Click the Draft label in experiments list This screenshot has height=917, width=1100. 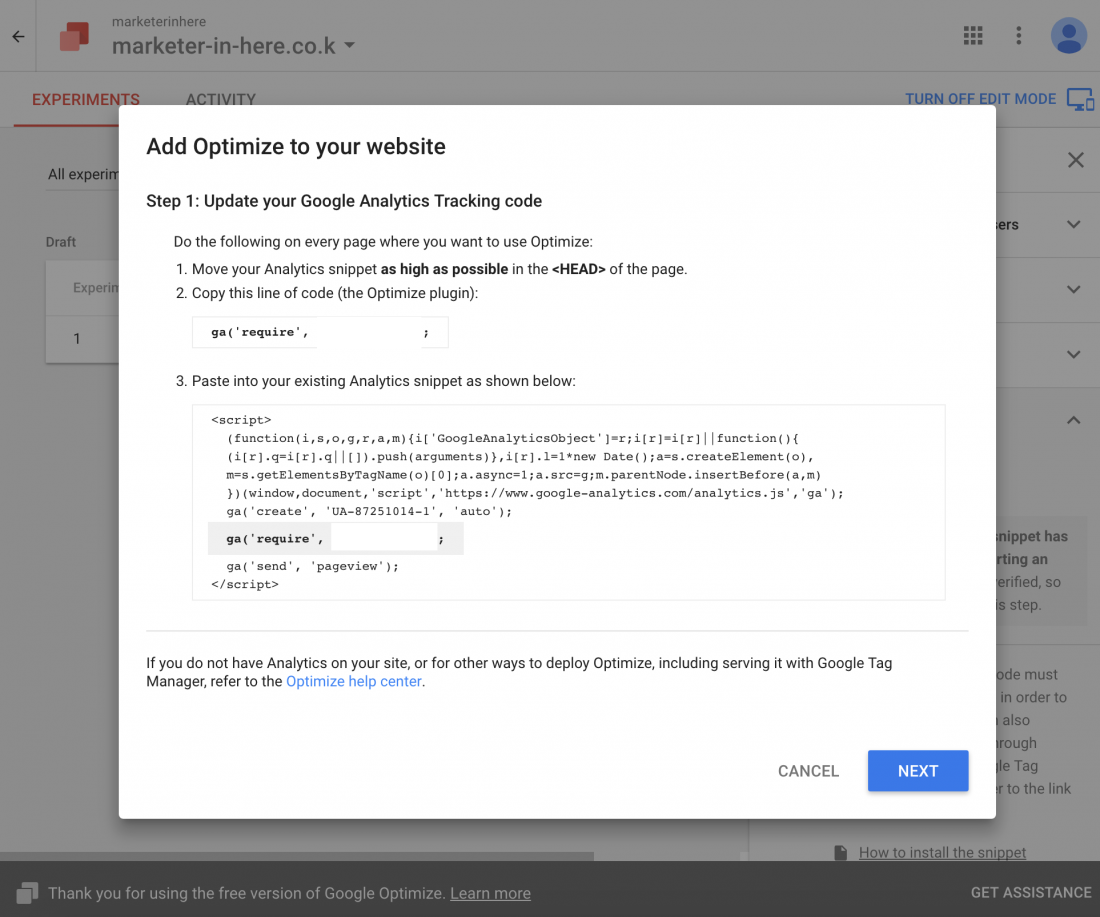[61, 242]
